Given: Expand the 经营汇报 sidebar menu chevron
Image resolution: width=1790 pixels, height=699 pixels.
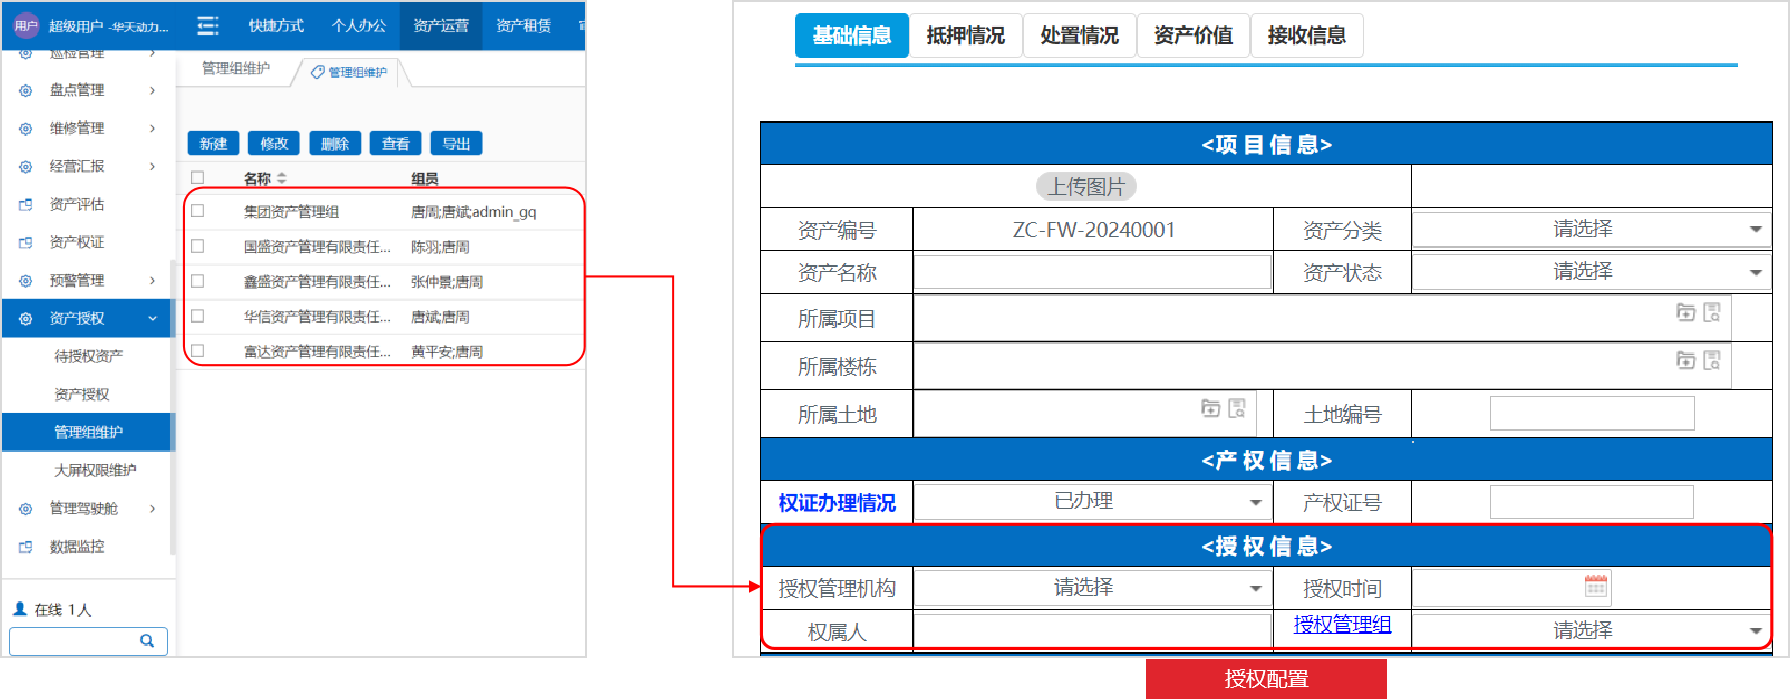Looking at the screenshot, I should (x=152, y=166).
